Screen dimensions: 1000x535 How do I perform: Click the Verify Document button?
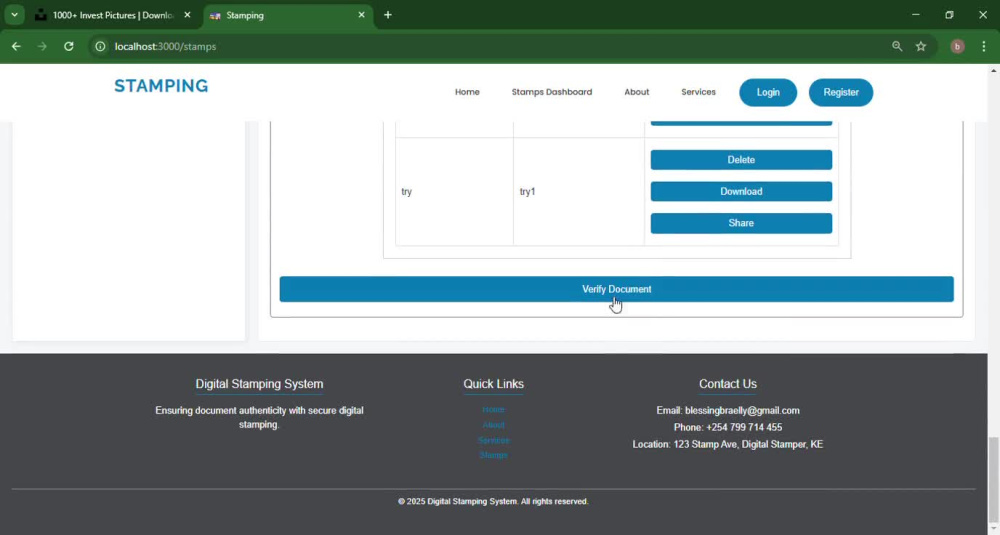[x=617, y=289]
